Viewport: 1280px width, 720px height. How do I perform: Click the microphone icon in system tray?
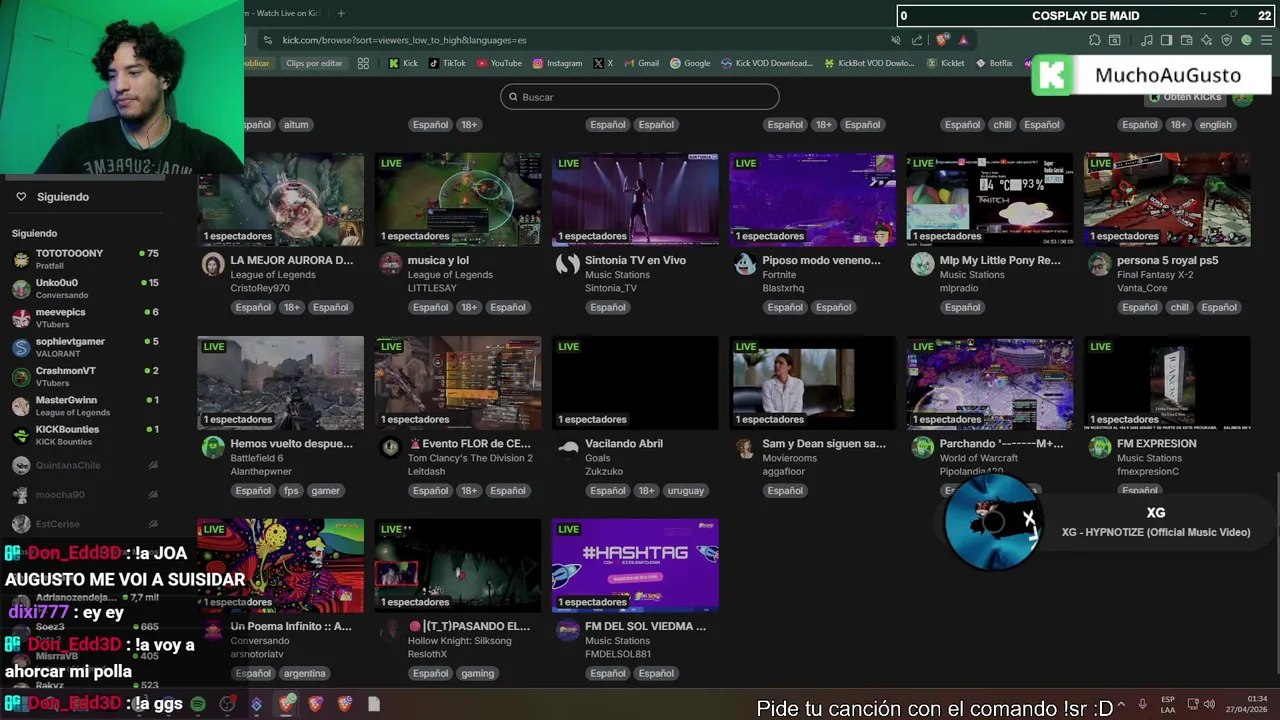(1143, 704)
